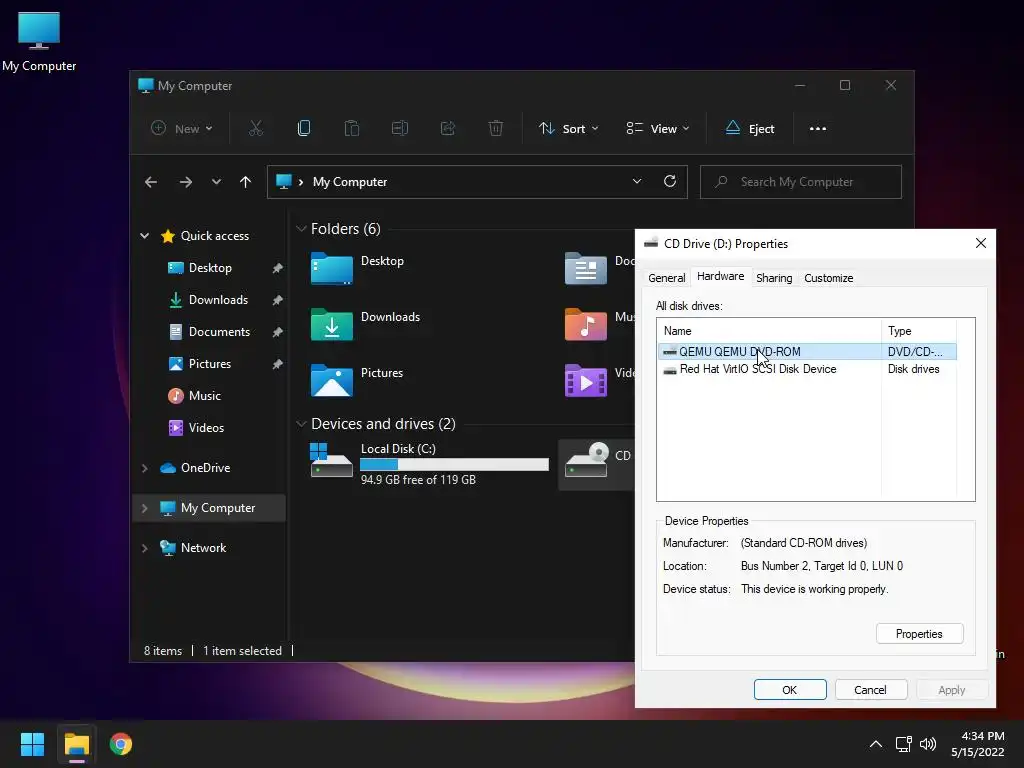Open the volume speaker tray icon
The image size is (1024, 768).
927,744
